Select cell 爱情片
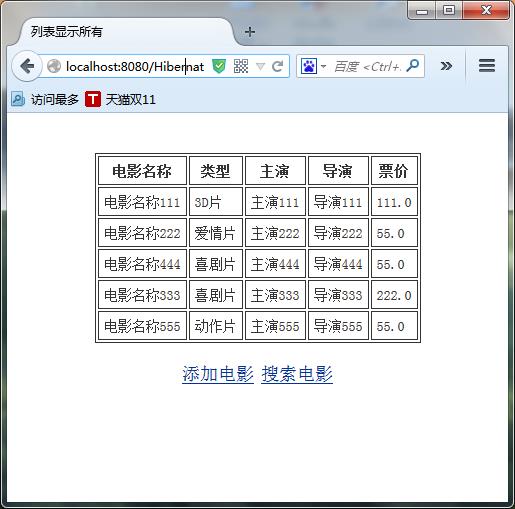Screen dimensions: 515x509 [216, 233]
